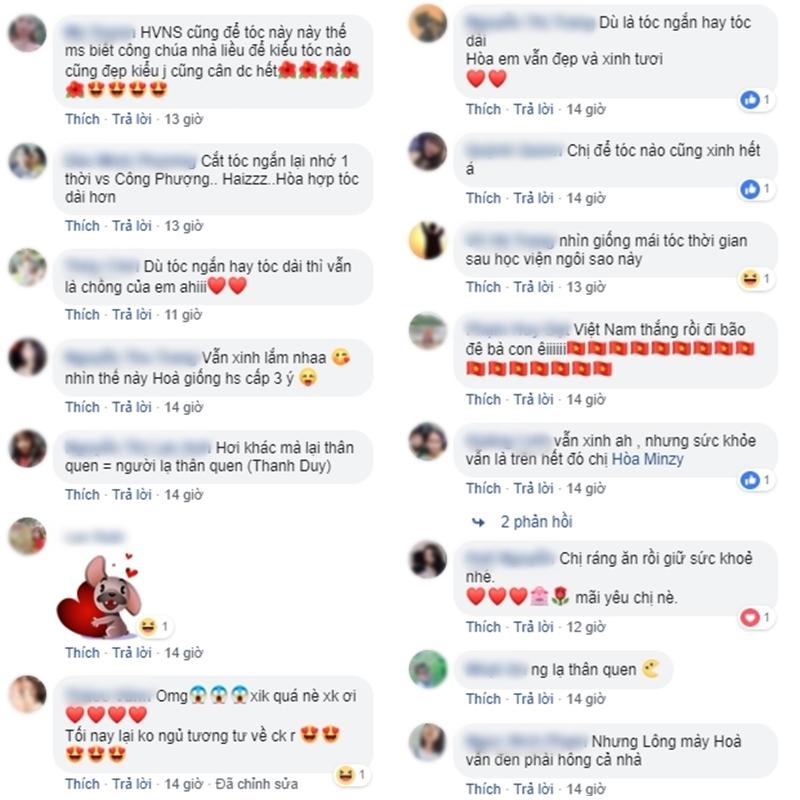Click haha reaction on 'Omg xik quá' comment
Viewport: 800px width, 800px height.
coord(345,775)
